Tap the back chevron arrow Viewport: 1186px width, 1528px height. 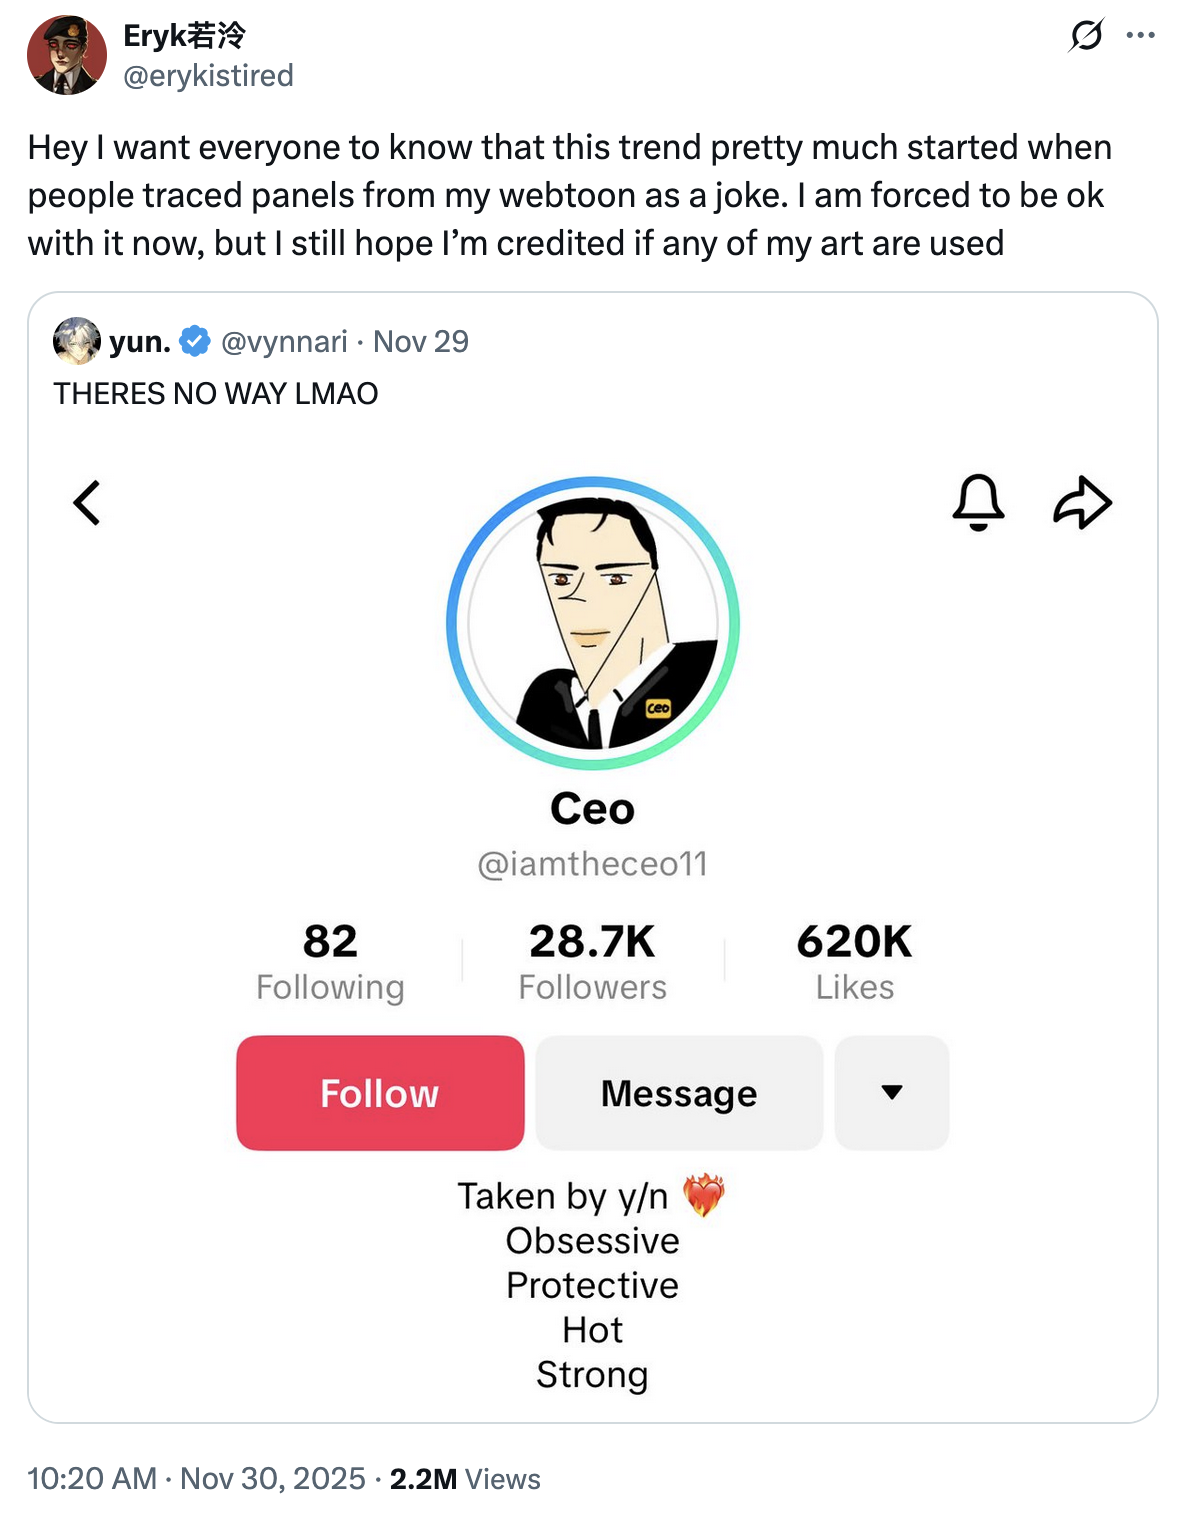[87, 503]
